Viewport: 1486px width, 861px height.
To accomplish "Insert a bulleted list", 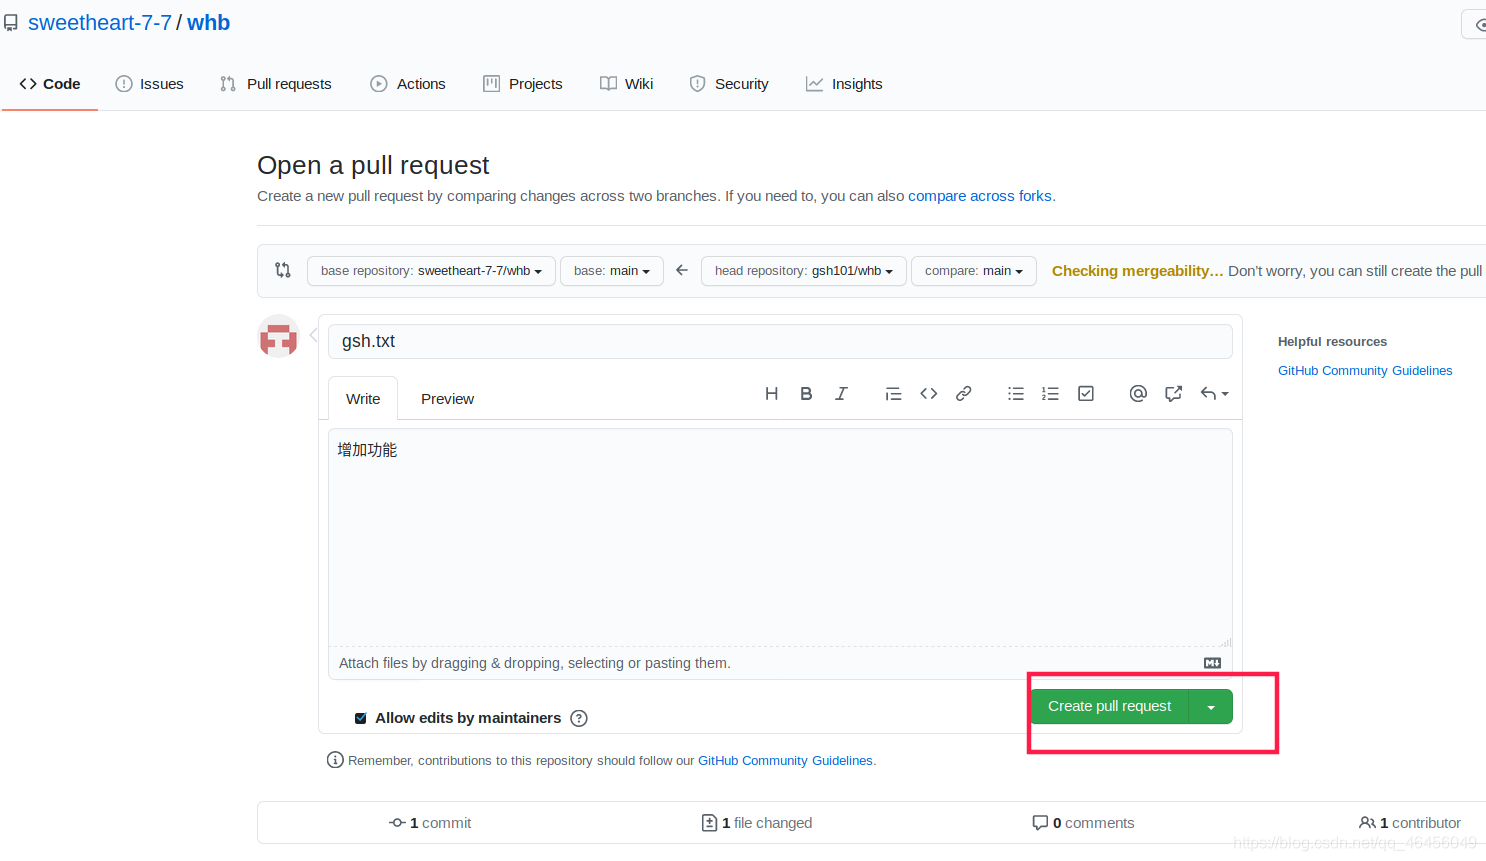I will (1016, 394).
